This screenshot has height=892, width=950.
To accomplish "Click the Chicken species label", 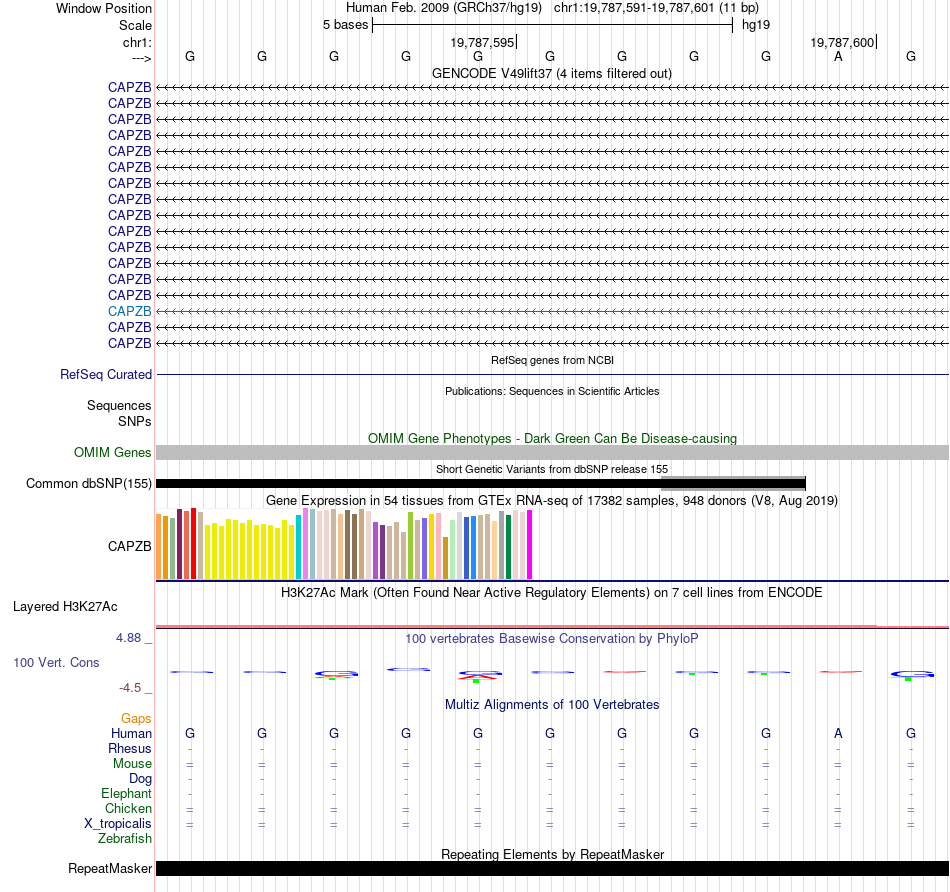I will pos(128,808).
